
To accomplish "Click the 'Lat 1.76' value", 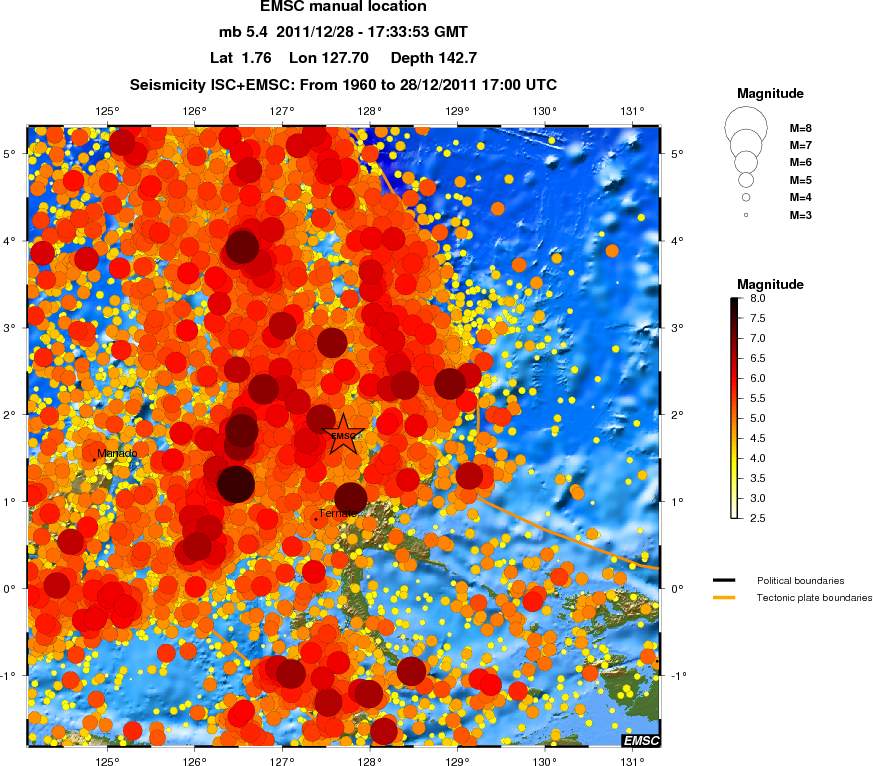I will 241,58.
